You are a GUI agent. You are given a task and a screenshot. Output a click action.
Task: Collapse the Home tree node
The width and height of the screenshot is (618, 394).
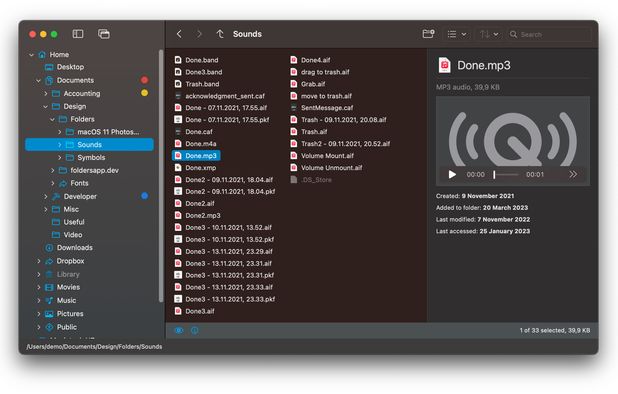pos(32,55)
